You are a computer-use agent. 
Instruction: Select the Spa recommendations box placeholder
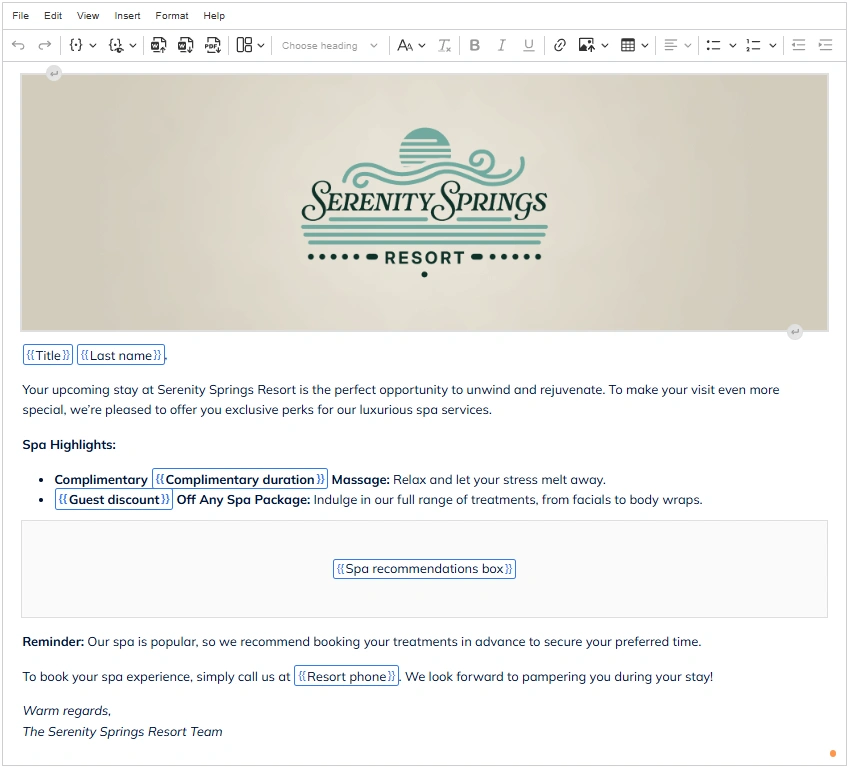[x=424, y=569]
